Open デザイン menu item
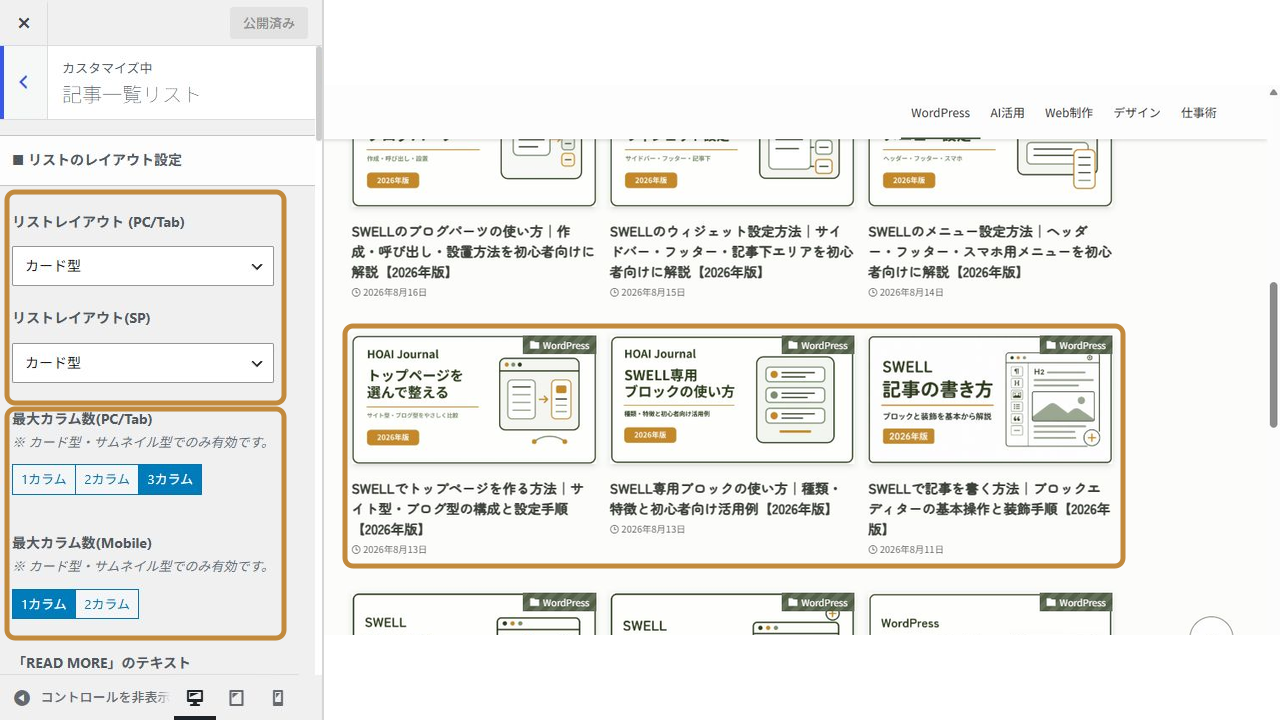 1137,113
